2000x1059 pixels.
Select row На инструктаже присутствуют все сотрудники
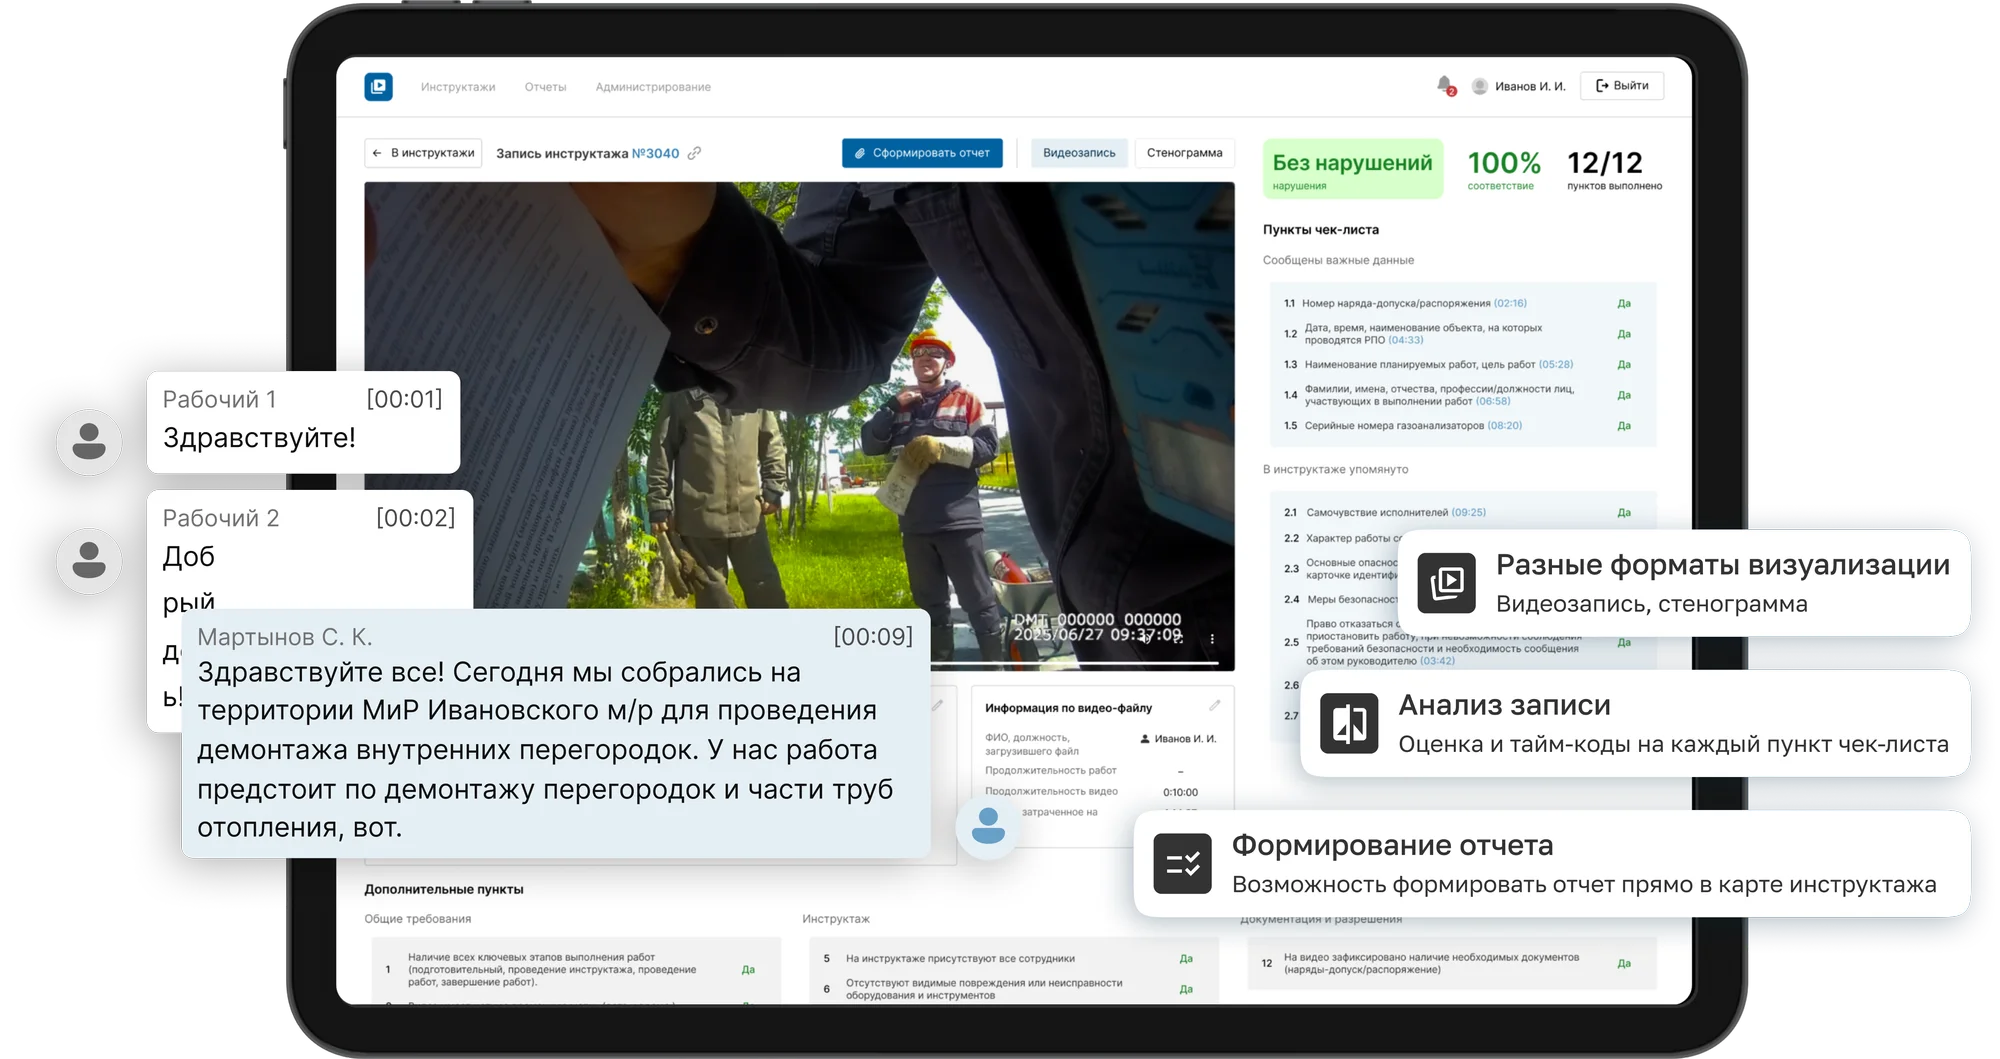tap(1013, 958)
